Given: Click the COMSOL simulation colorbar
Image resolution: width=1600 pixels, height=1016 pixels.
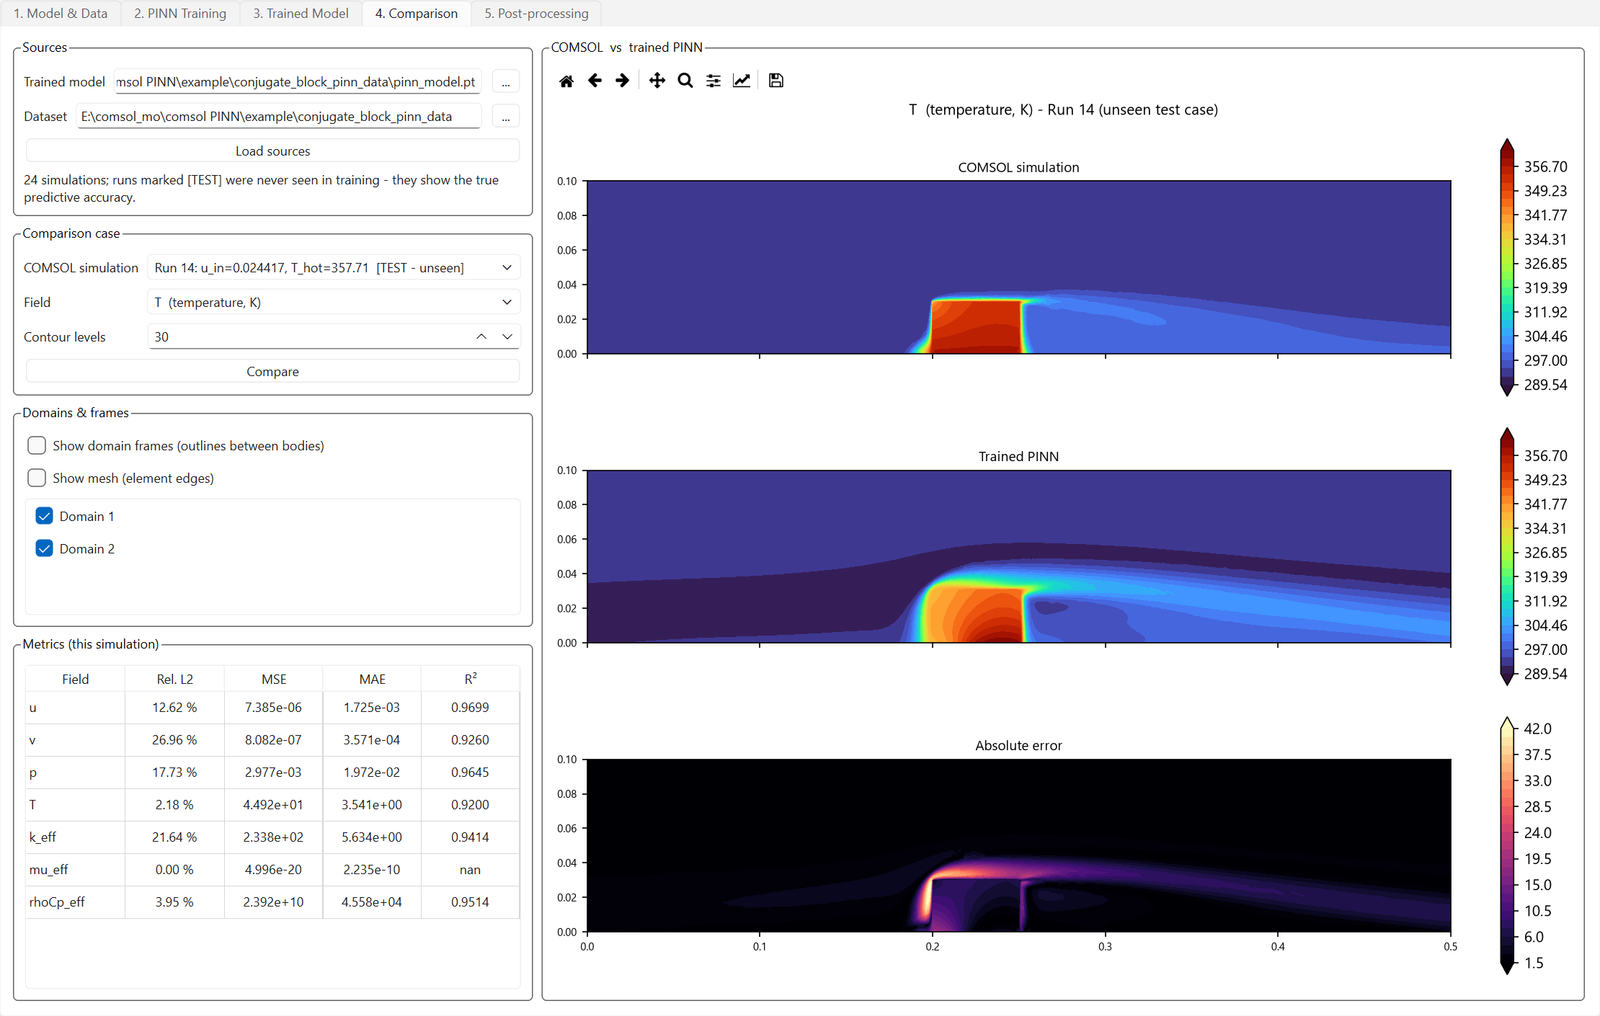Looking at the screenshot, I should click(1507, 268).
